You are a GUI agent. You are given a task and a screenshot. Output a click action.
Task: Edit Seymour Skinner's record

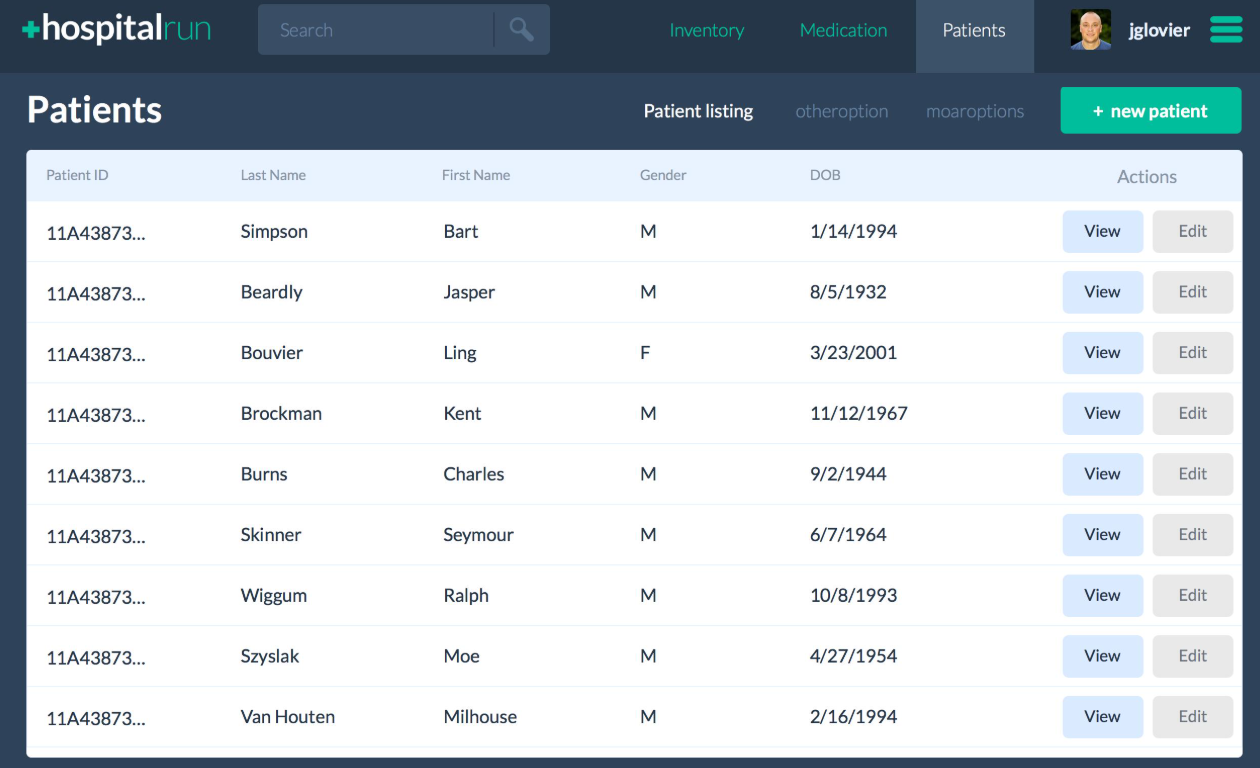(x=1192, y=534)
